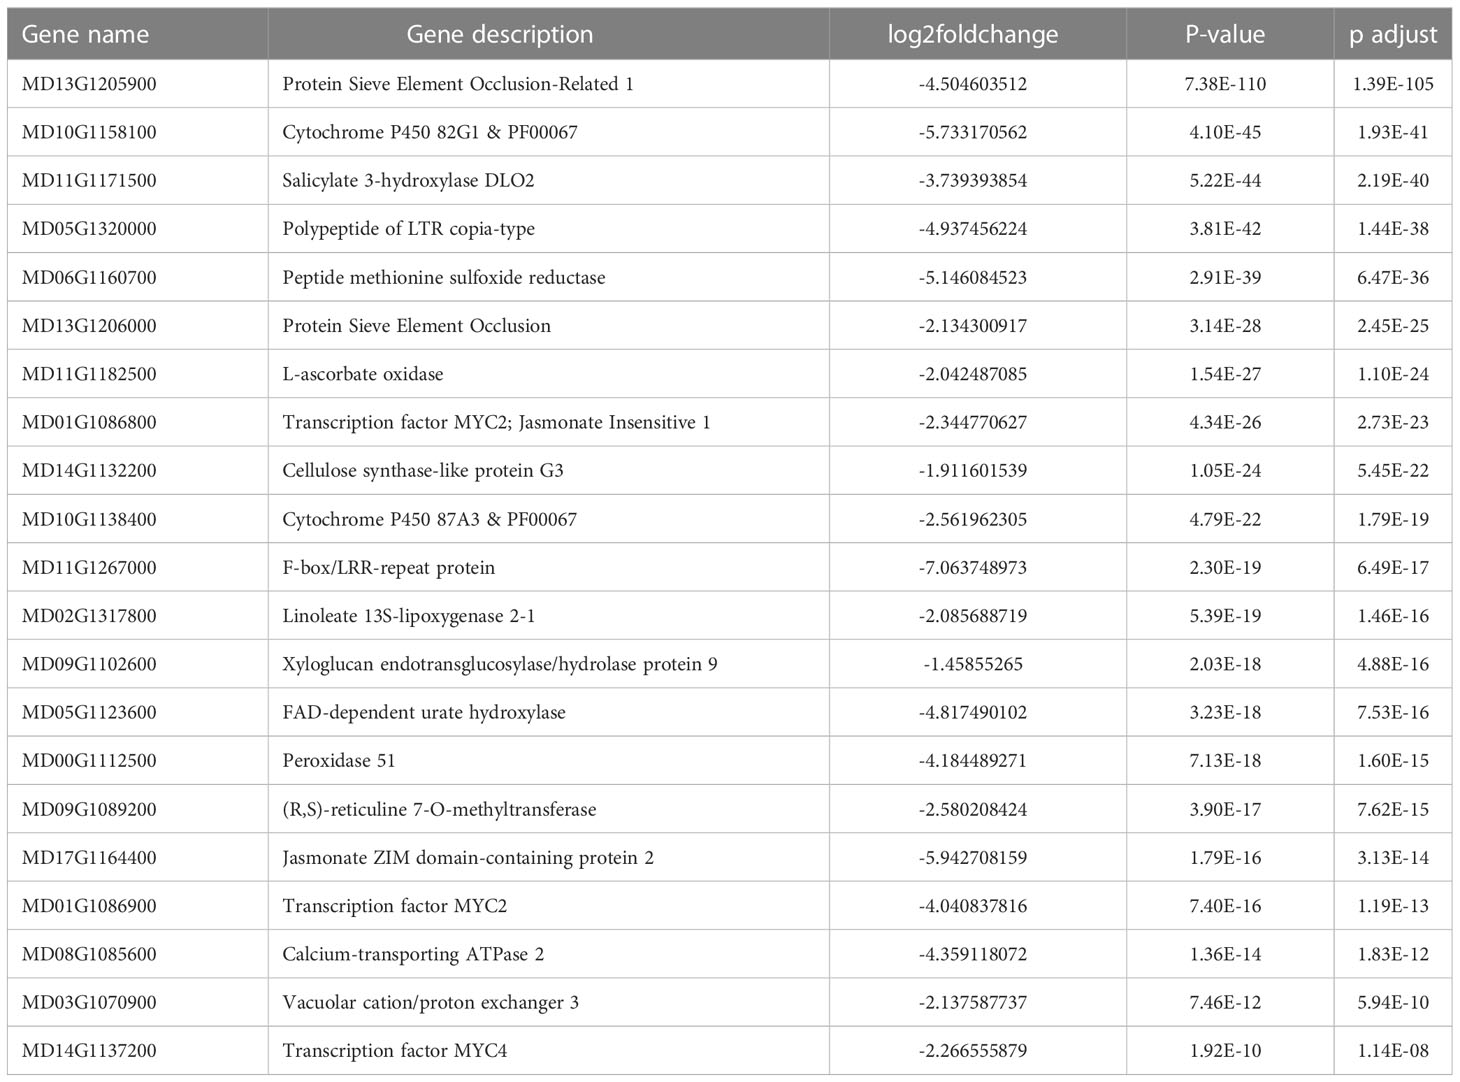Select gene name MD03G1070900
This screenshot has height=1082, width=1460.
tap(89, 1003)
